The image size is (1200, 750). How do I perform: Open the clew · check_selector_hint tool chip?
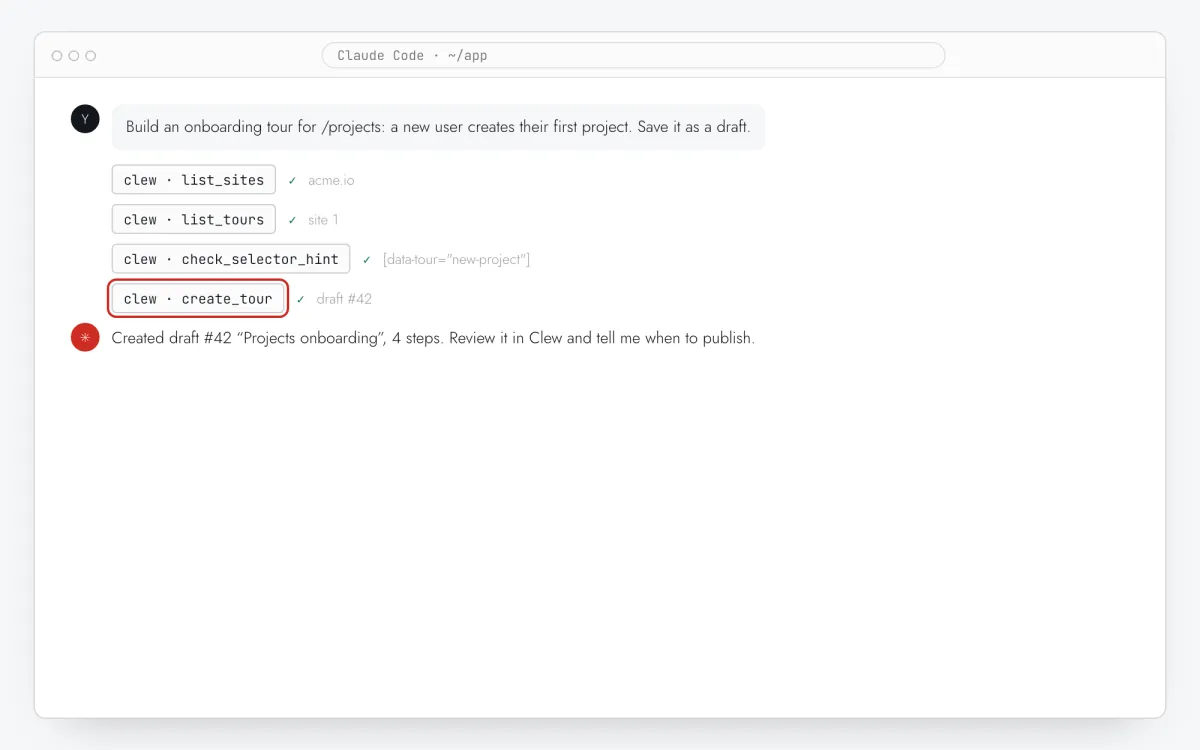(x=231, y=259)
